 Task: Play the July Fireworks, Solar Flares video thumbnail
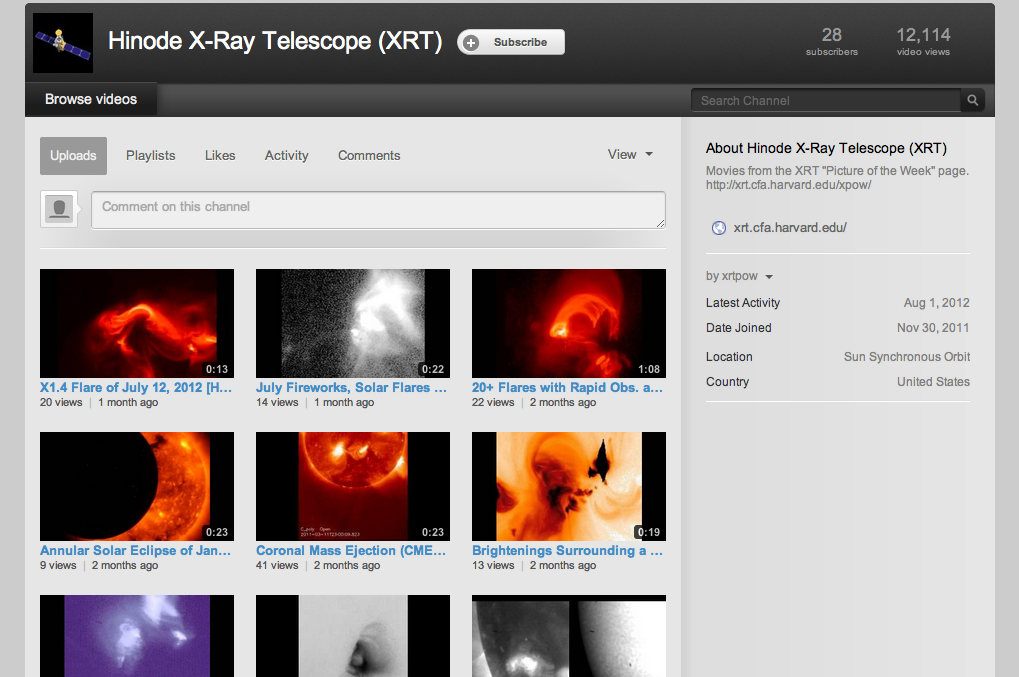pyautogui.click(x=353, y=323)
